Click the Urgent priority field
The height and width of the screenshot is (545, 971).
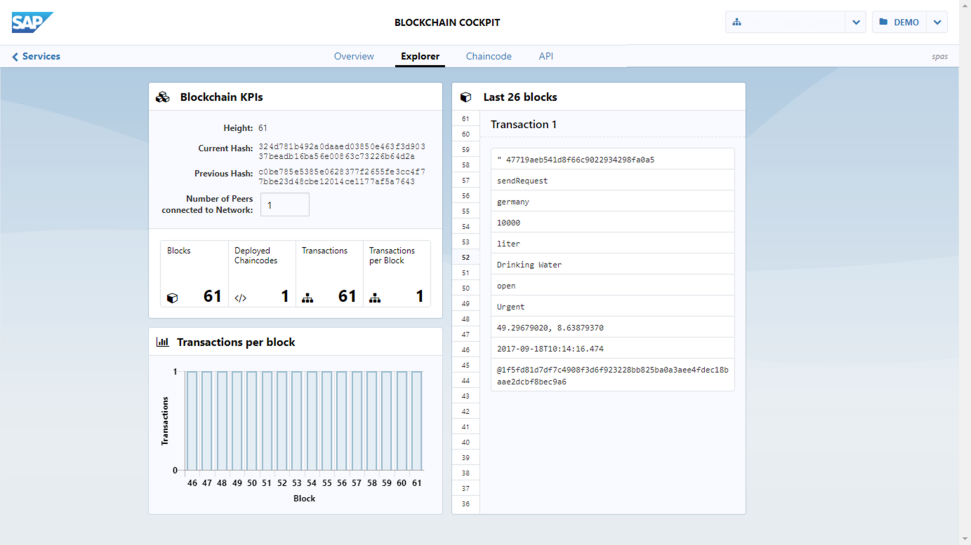(x=612, y=307)
